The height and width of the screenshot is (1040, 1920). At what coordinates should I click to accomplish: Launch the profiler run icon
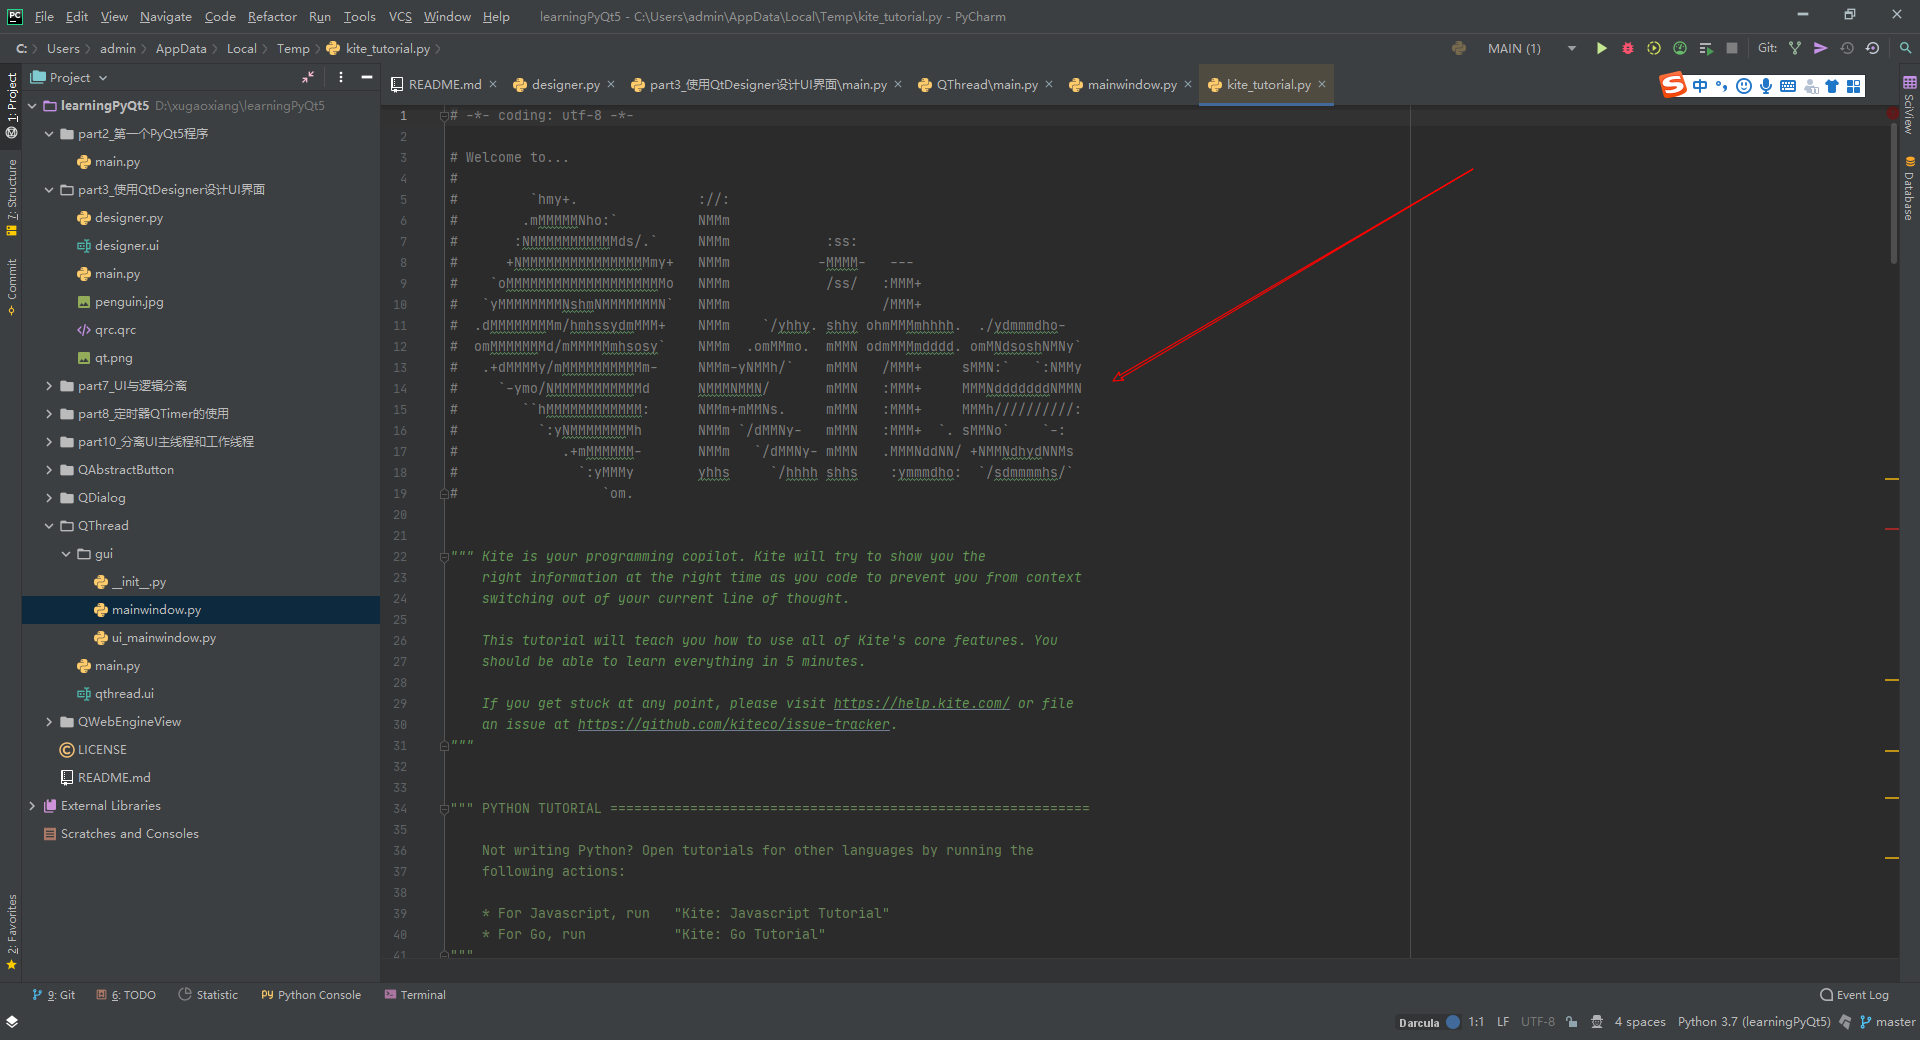(1680, 48)
